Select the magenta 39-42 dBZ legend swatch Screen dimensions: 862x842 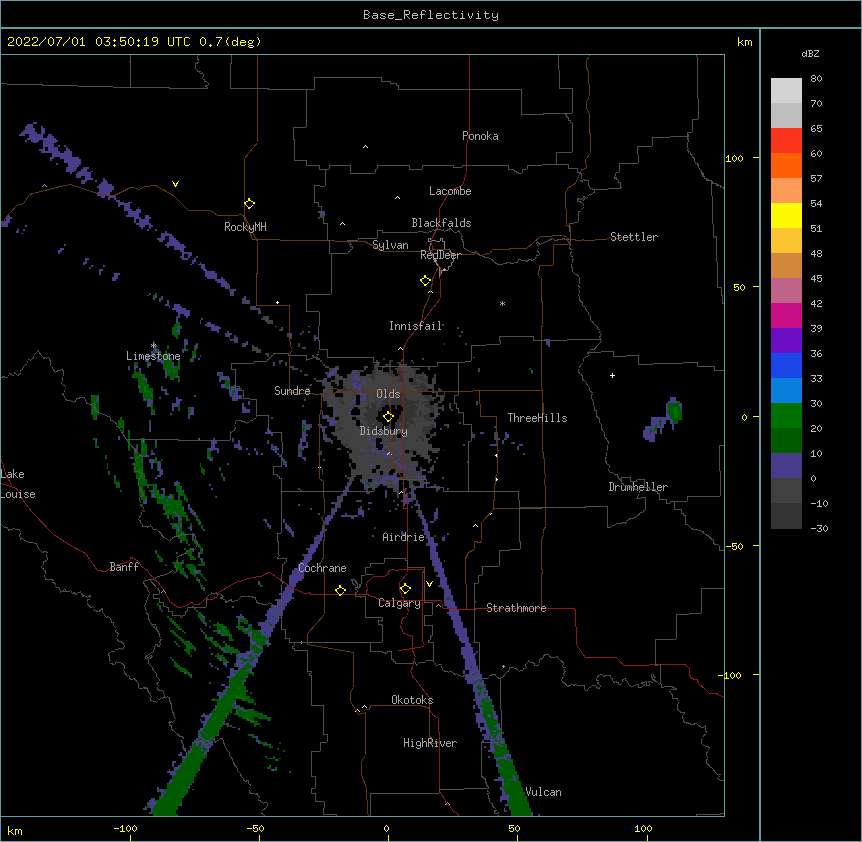[786, 316]
